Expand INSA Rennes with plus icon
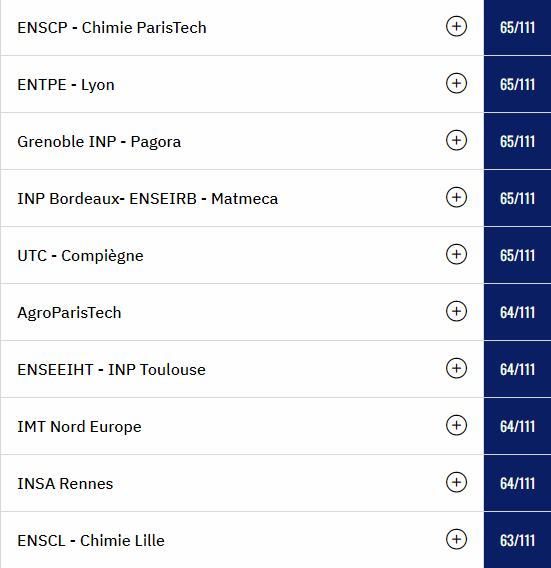551x568 pixels. 456,482
